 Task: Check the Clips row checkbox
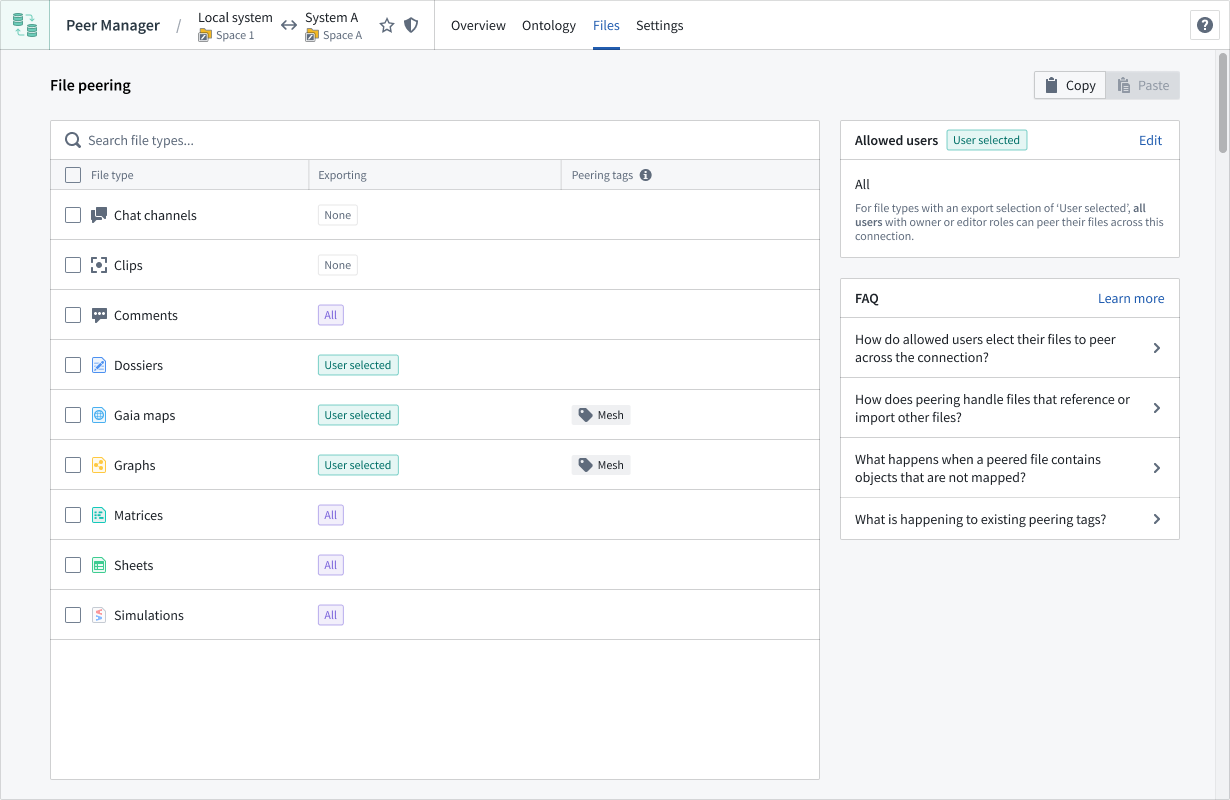coord(73,265)
